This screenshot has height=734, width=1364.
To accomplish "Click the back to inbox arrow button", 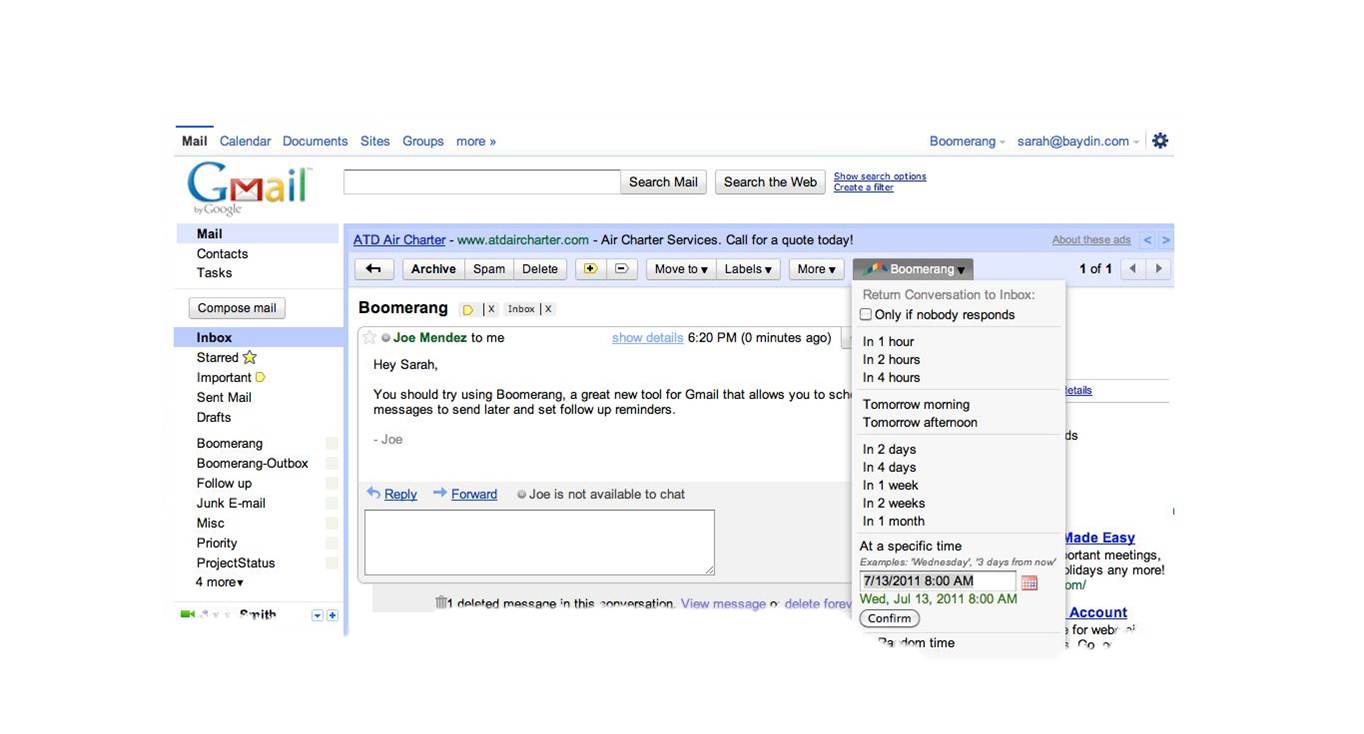I will pos(374,269).
